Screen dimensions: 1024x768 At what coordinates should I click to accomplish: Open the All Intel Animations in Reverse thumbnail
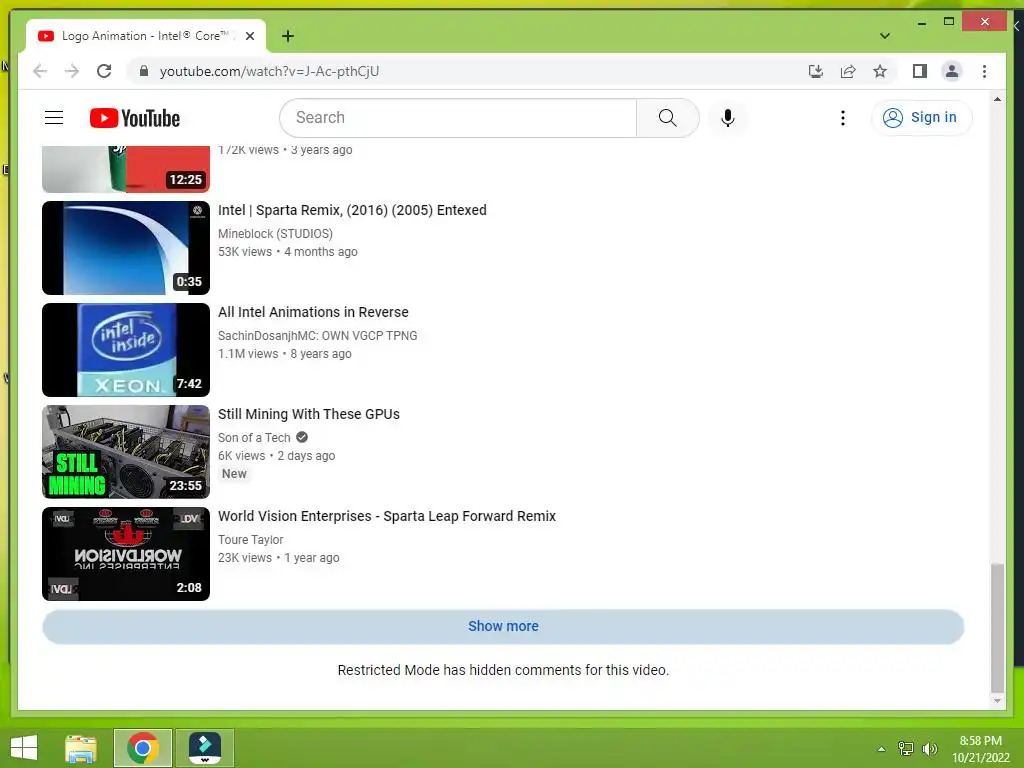pyautogui.click(x=126, y=349)
